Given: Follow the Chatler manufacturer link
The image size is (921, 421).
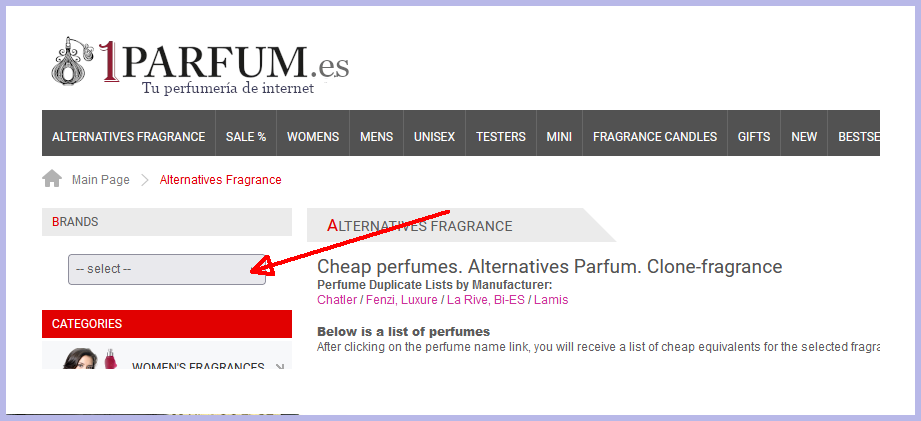Looking at the screenshot, I should [337, 300].
